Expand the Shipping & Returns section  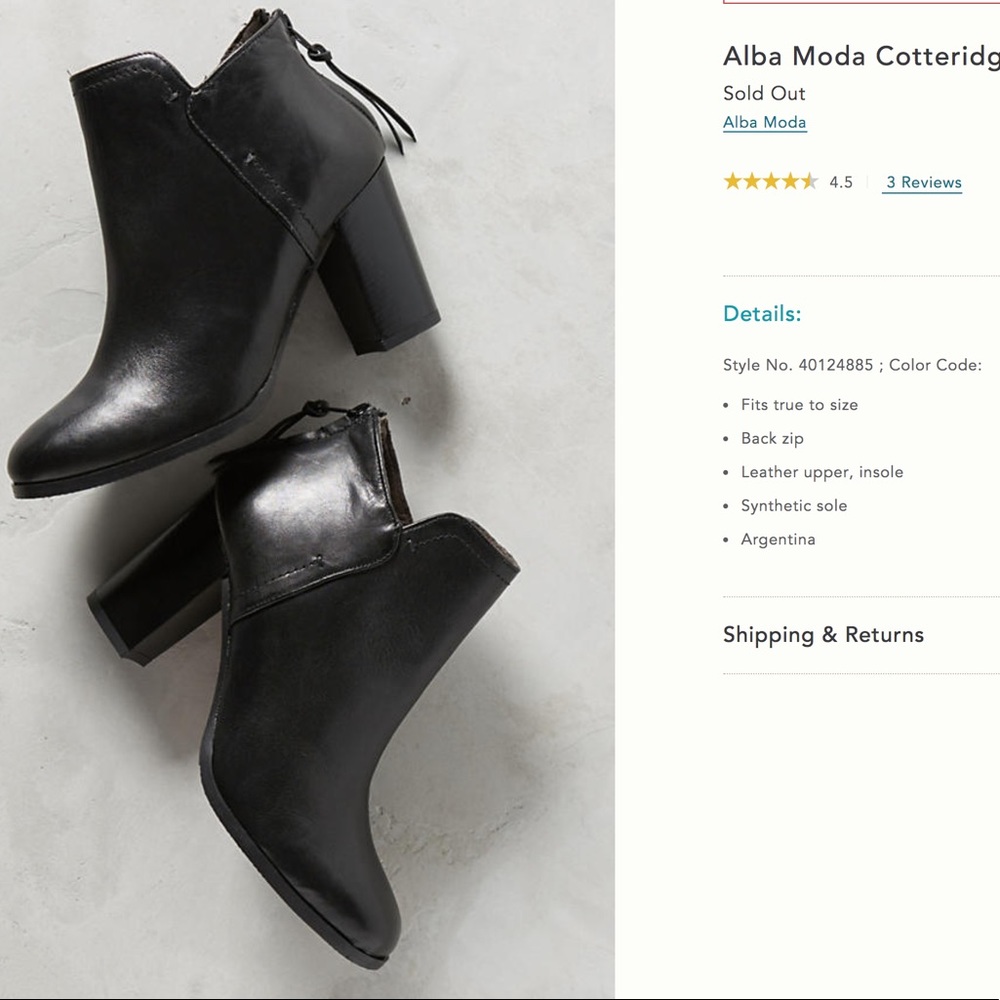[823, 635]
